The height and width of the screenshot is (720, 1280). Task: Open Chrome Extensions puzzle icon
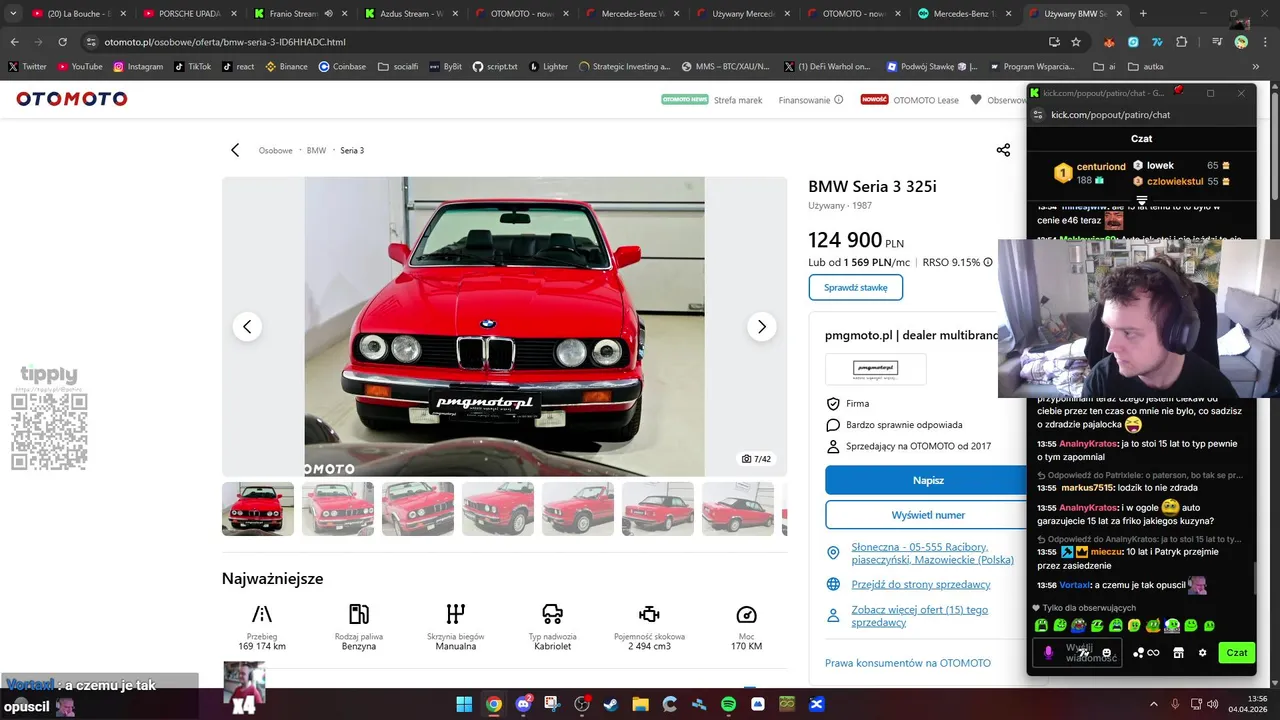click(1181, 42)
